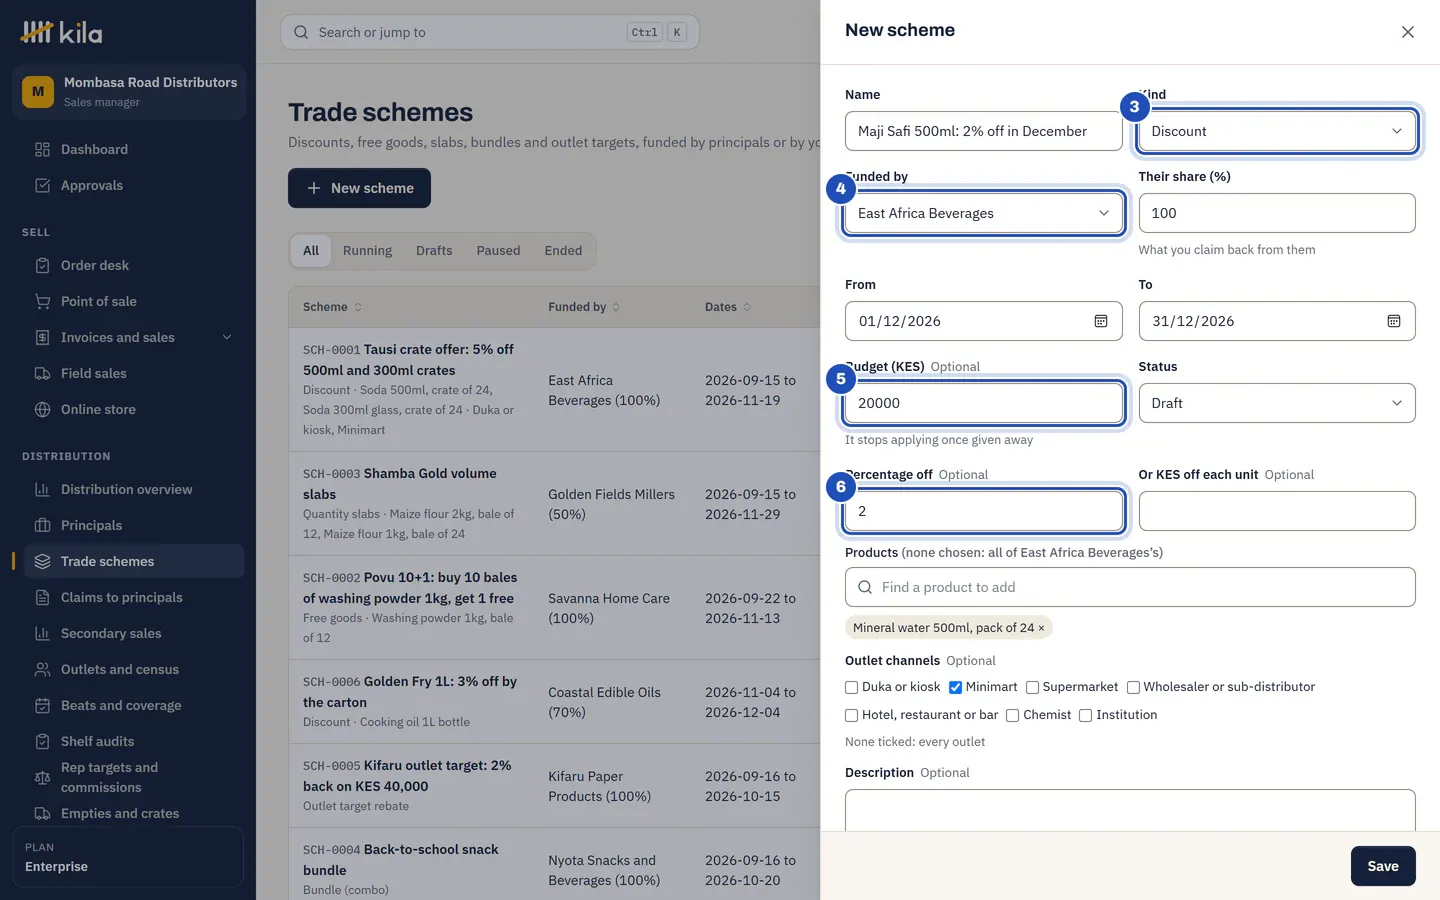Click the Principals icon in sidebar
This screenshot has height=900, width=1440.
(x=42, y=525)
